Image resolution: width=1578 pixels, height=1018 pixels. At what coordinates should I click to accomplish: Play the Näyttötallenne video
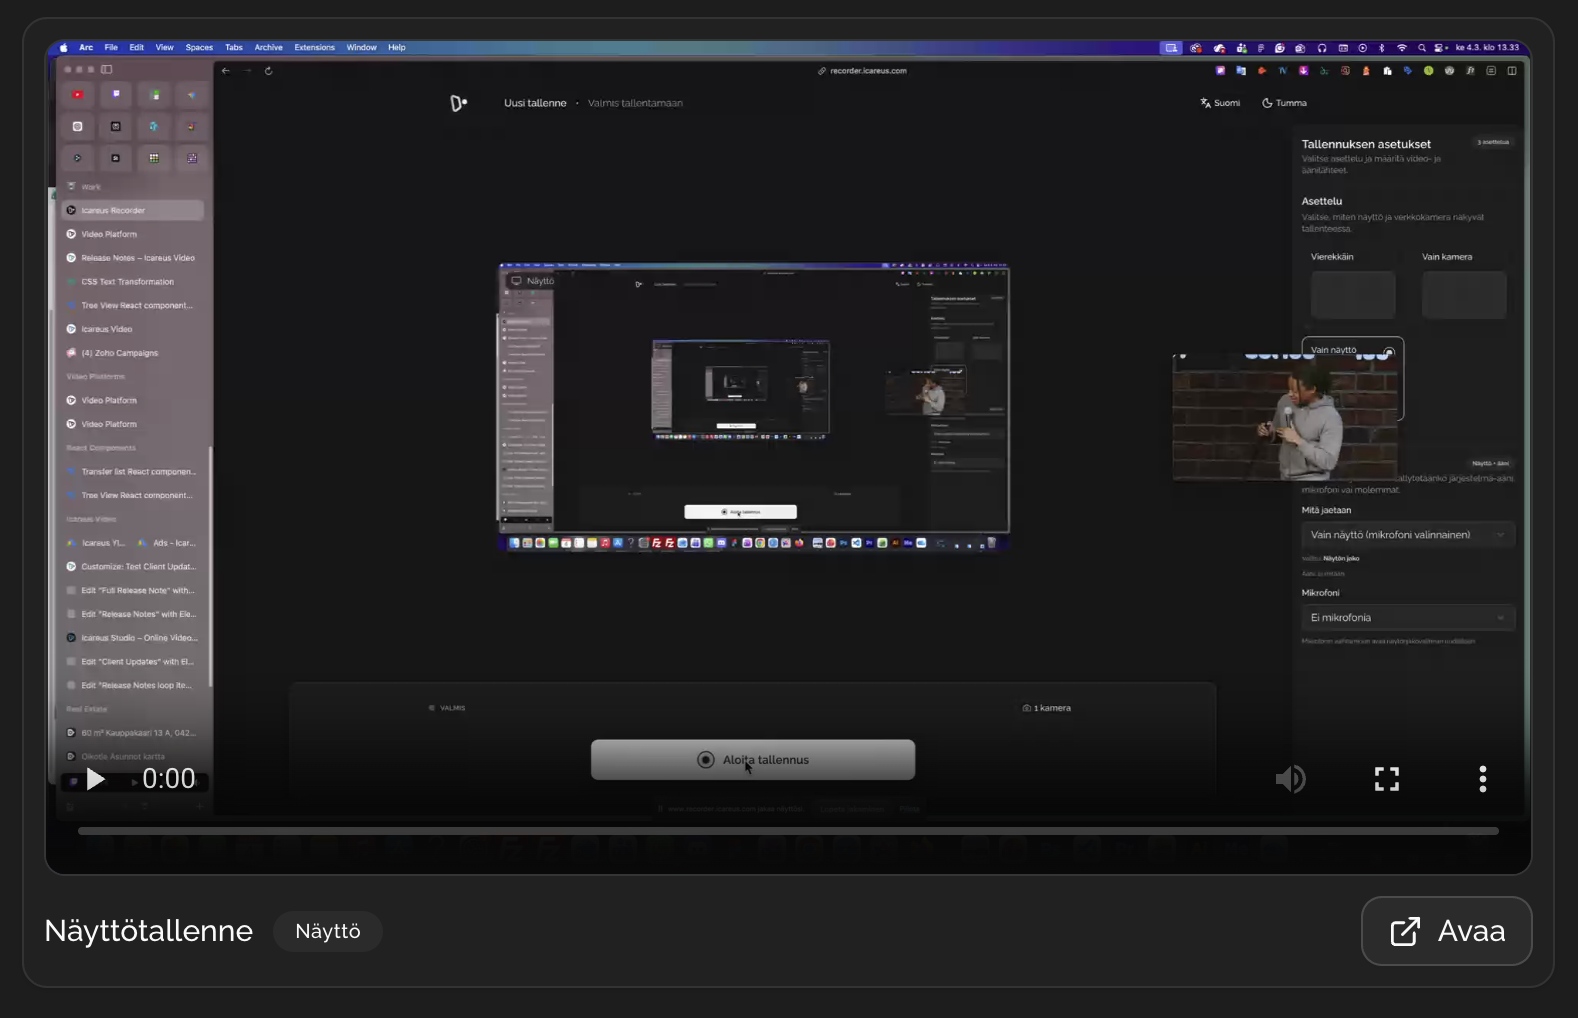(x=96, y=779)
